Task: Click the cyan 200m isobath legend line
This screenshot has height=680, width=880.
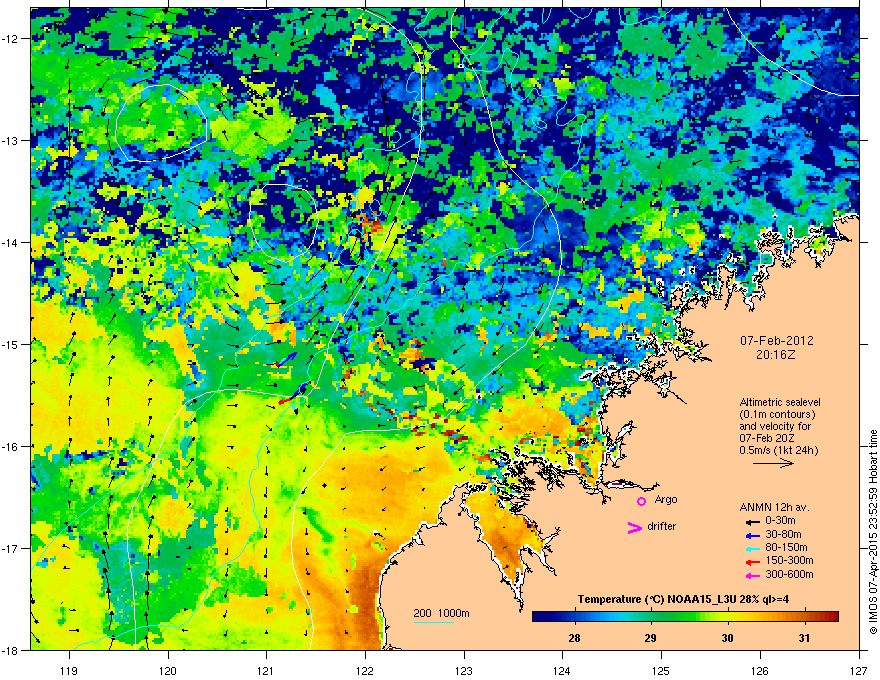Action: coord(434,623)
